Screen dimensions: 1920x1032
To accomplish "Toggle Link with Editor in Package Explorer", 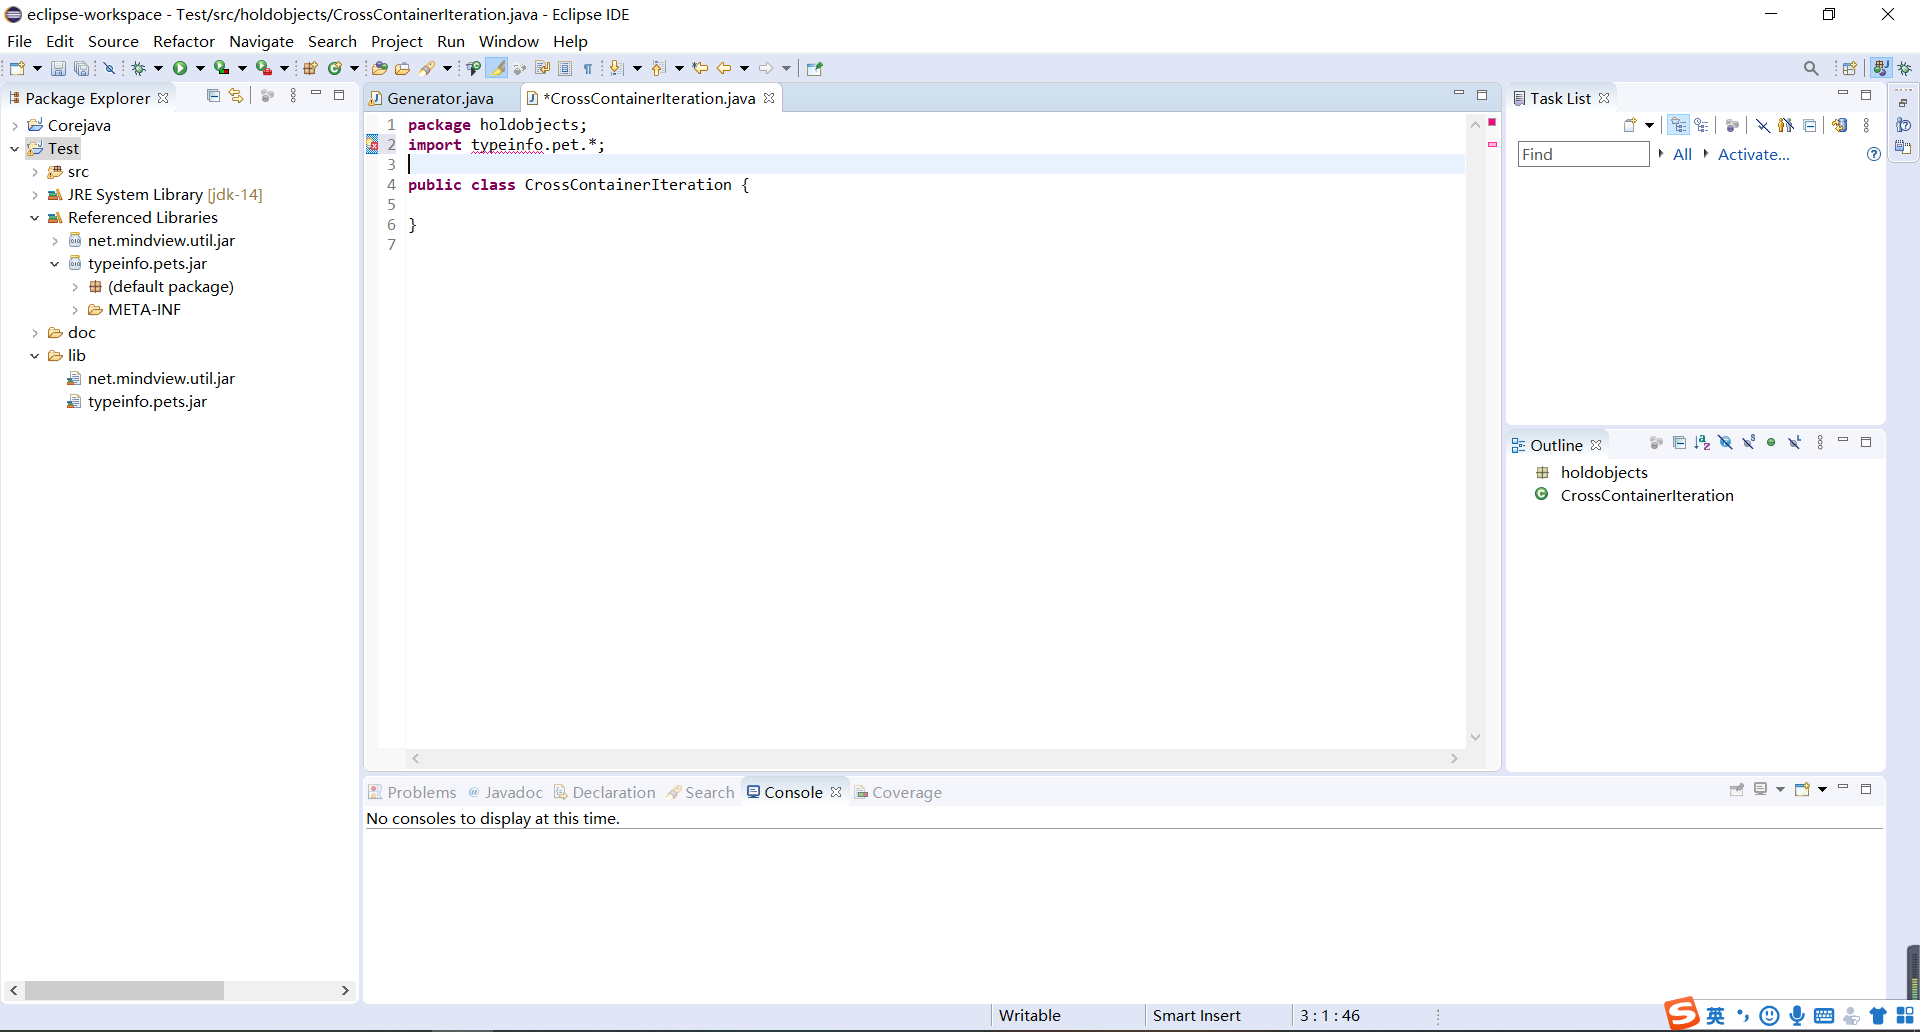I will (x=236, y=96).
